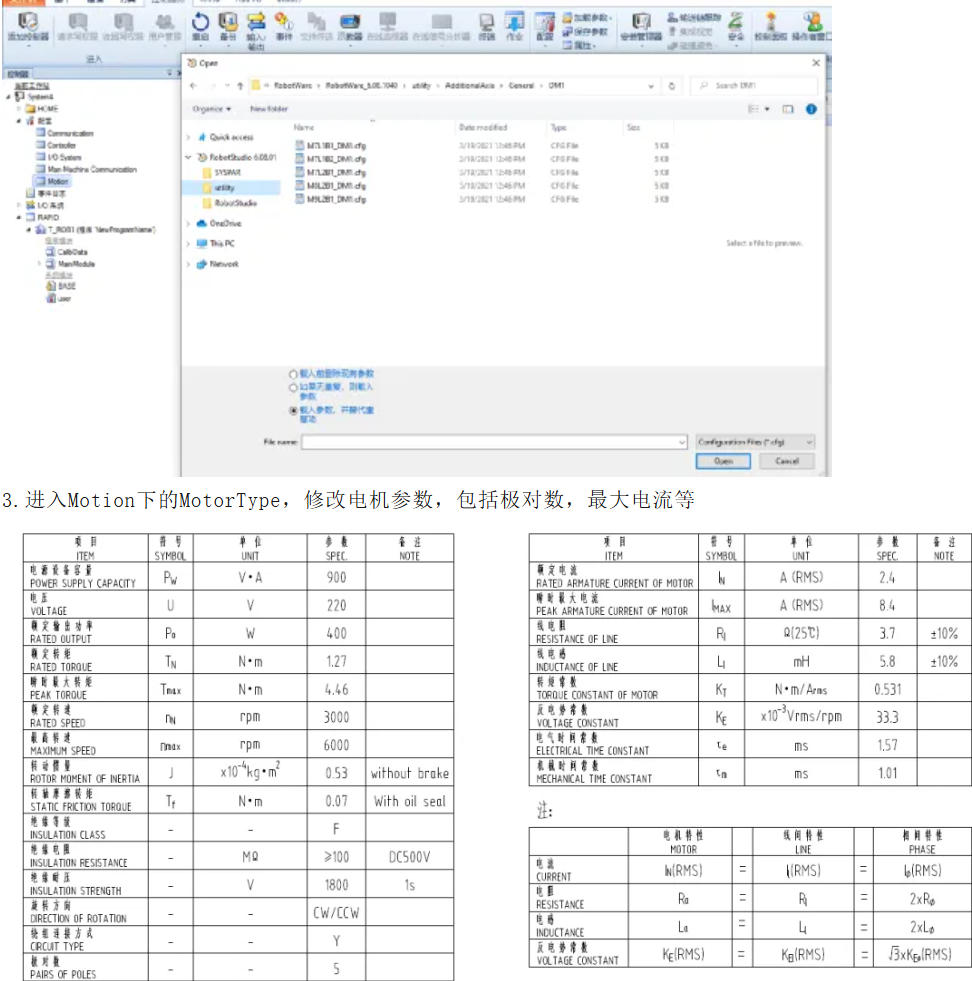Click the Add Controller ribbon icon
Viewport: 972px width, 981px height.
point(29,25)
